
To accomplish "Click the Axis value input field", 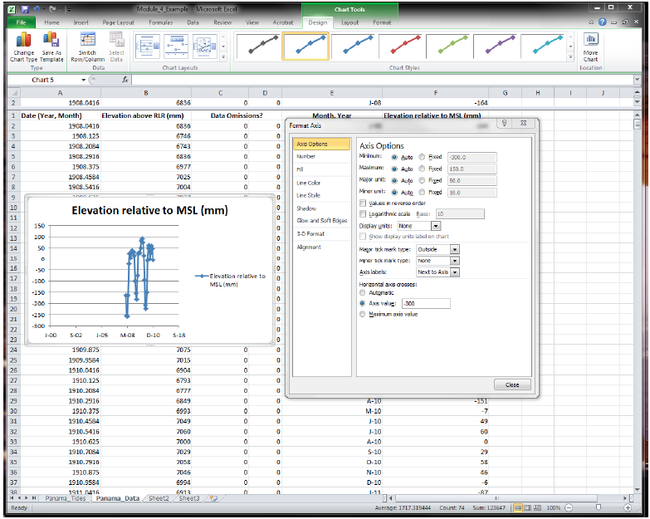I will pyautogui.click(x=427, y=303).
